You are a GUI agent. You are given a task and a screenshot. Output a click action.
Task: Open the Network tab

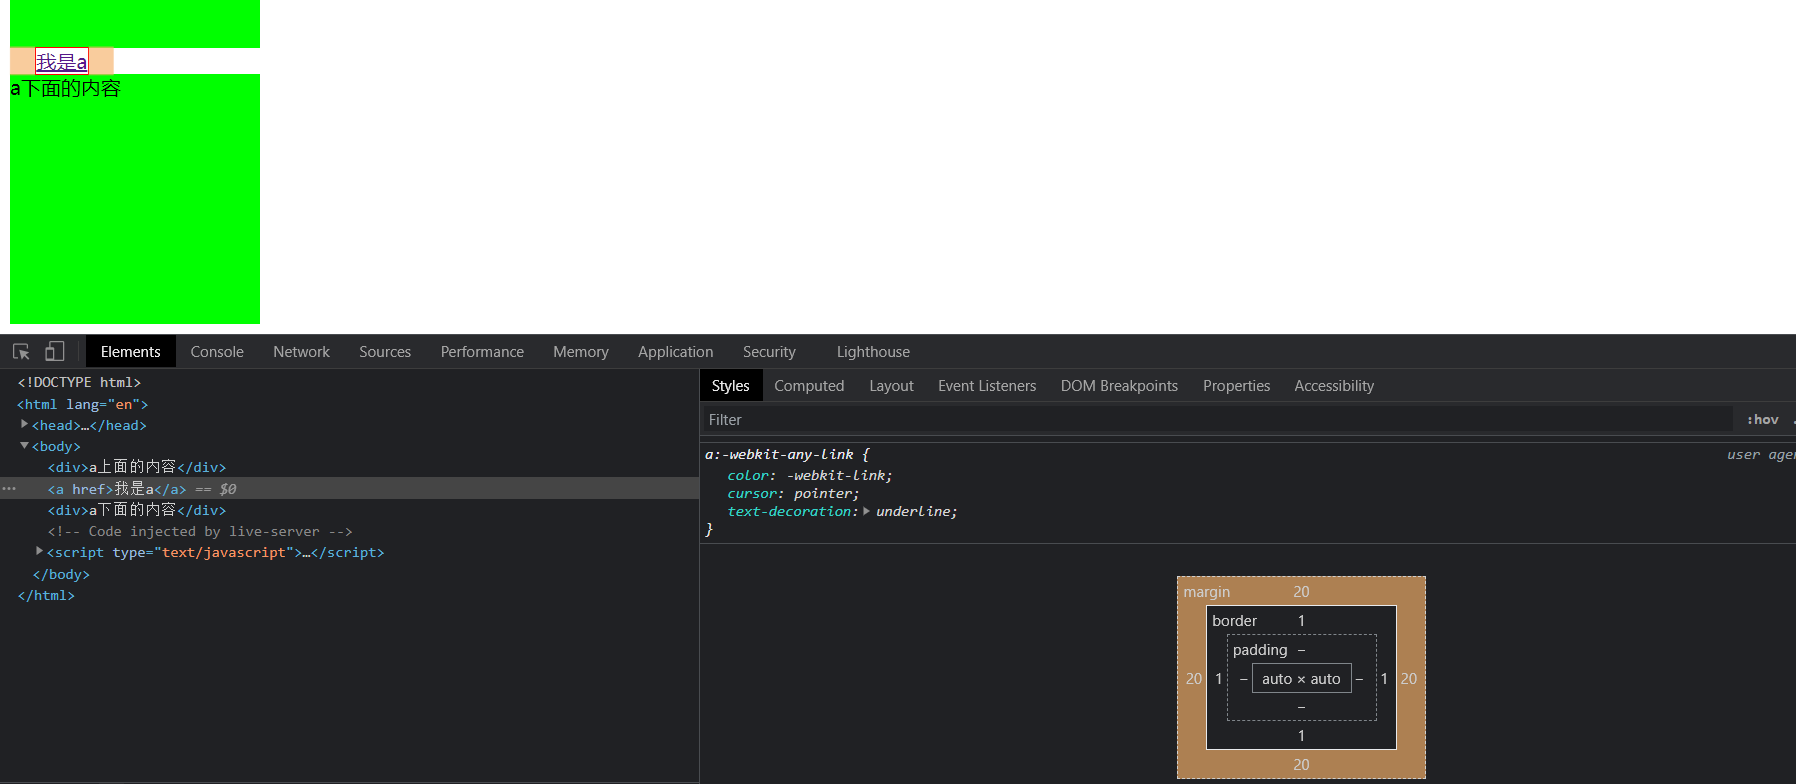pos(301,352)
